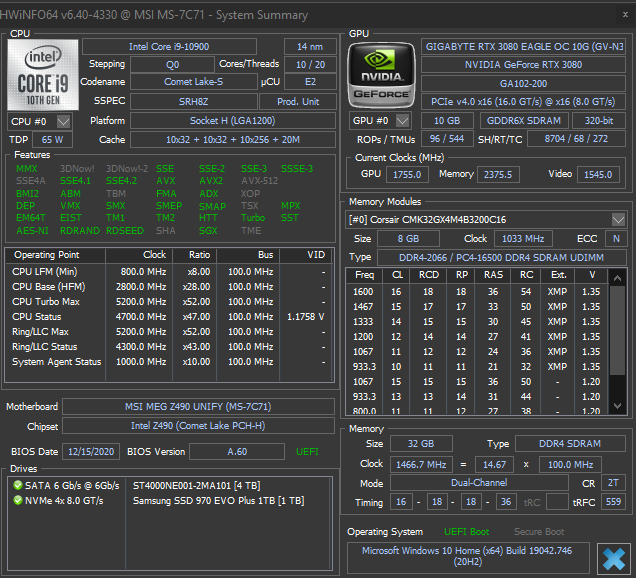Screen dimensions: 636x578
Task: Click the GA102-200 chip field
Action: (x=523, y=84)
